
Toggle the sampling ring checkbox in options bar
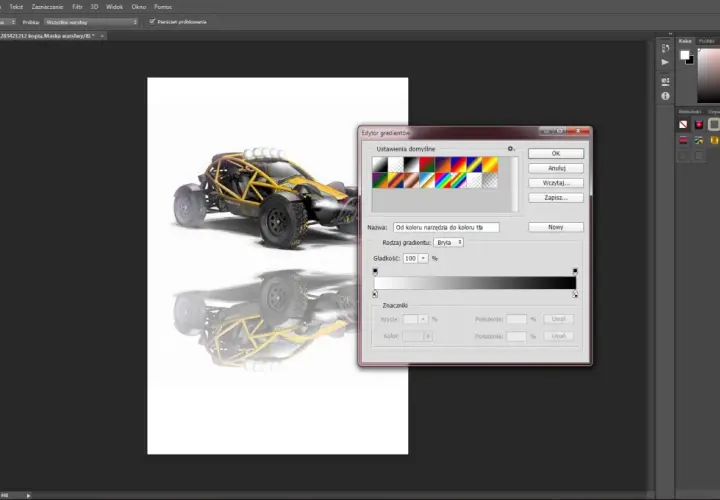(152, 22)
